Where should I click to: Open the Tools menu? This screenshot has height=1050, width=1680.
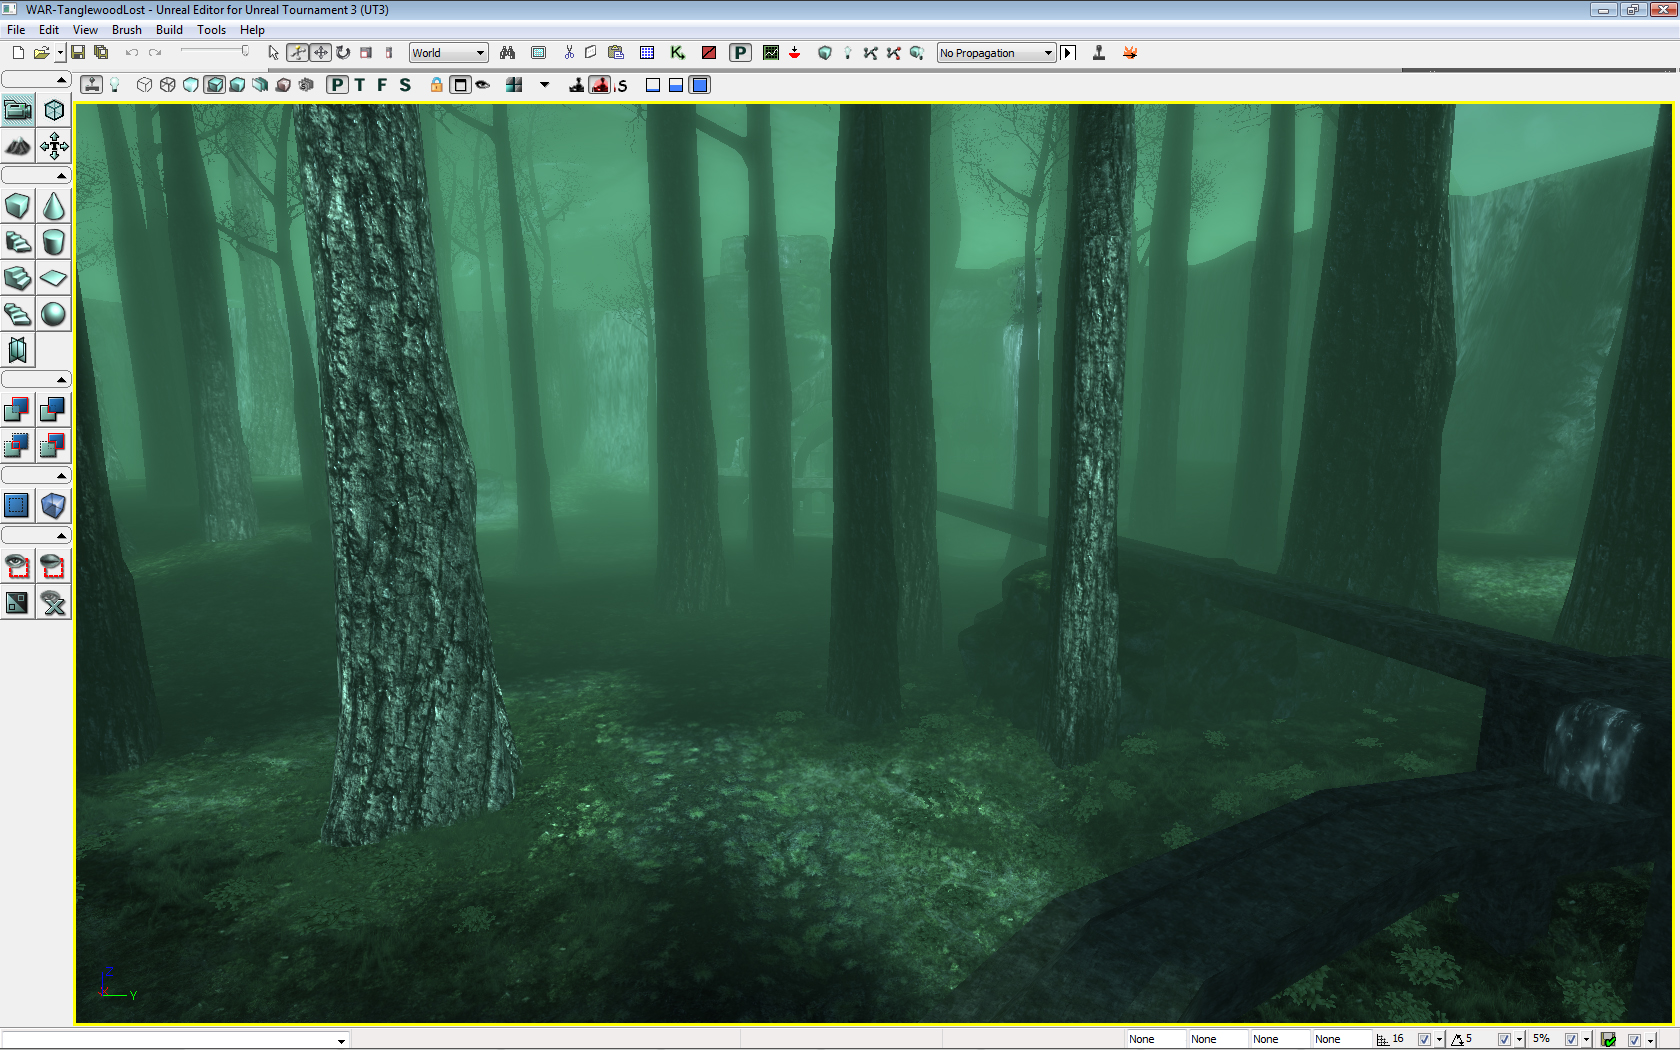pyautogui.click(x=211, y=30)
